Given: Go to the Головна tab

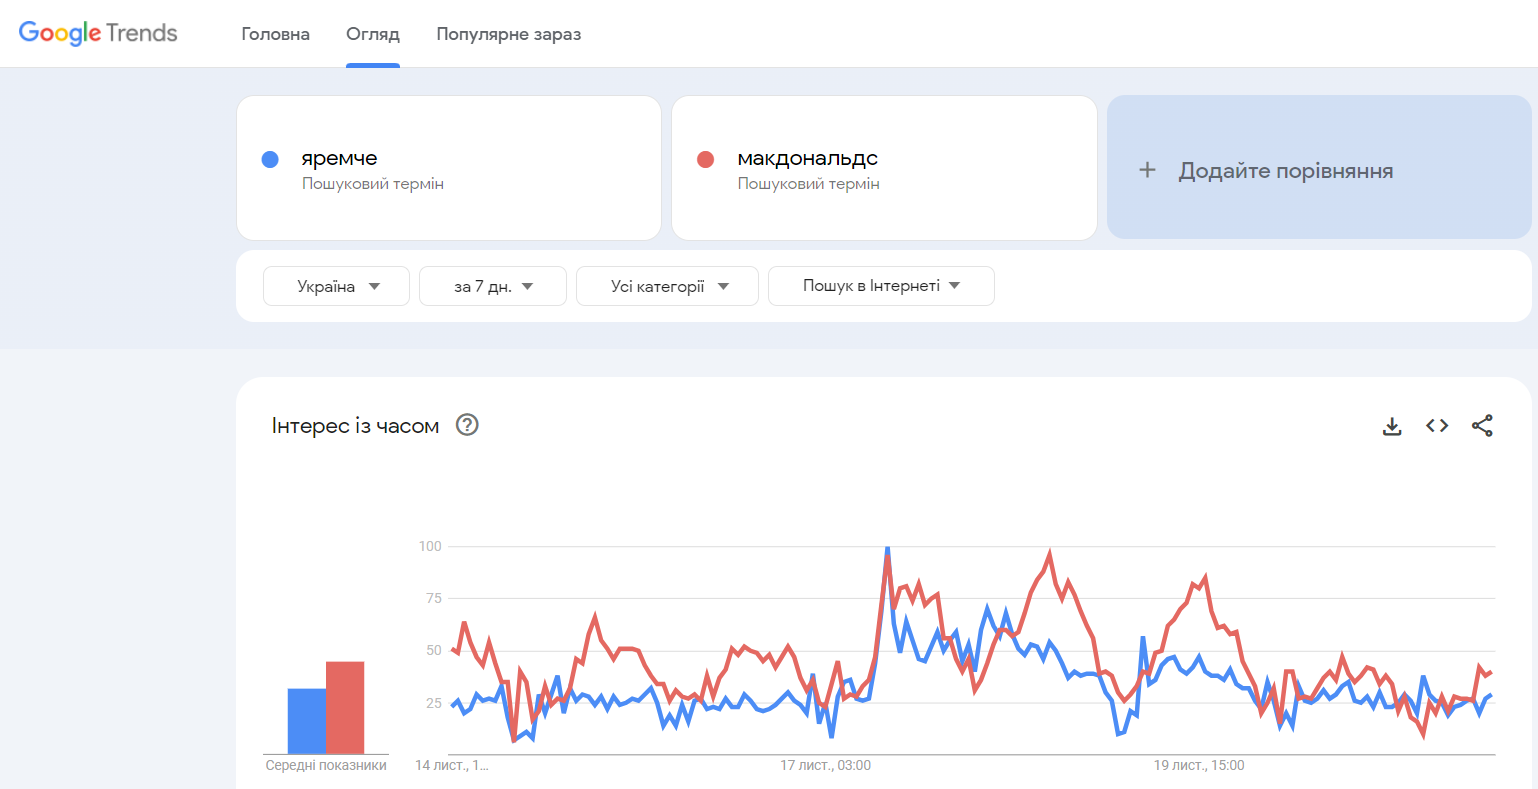Looking at the screenshot, I should (275, 34).
